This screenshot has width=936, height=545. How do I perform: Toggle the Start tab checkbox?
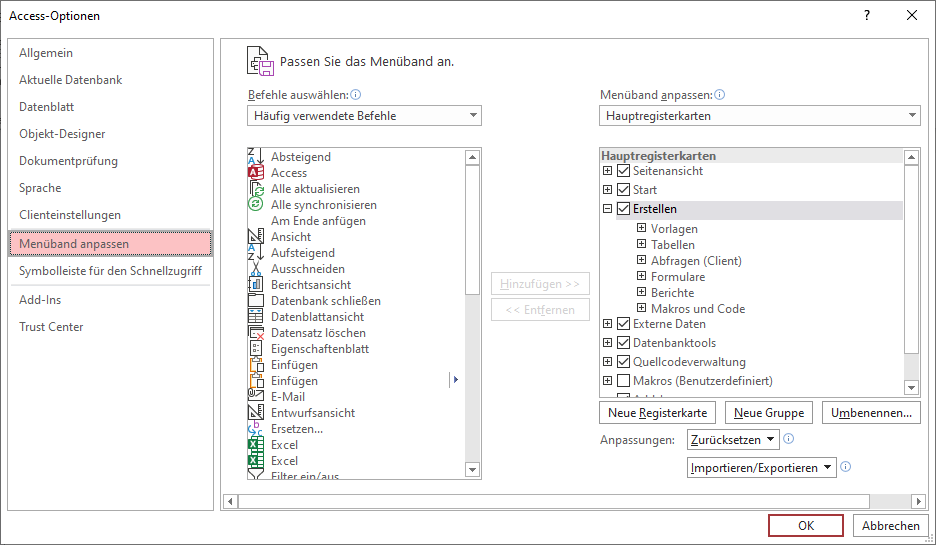624,190
